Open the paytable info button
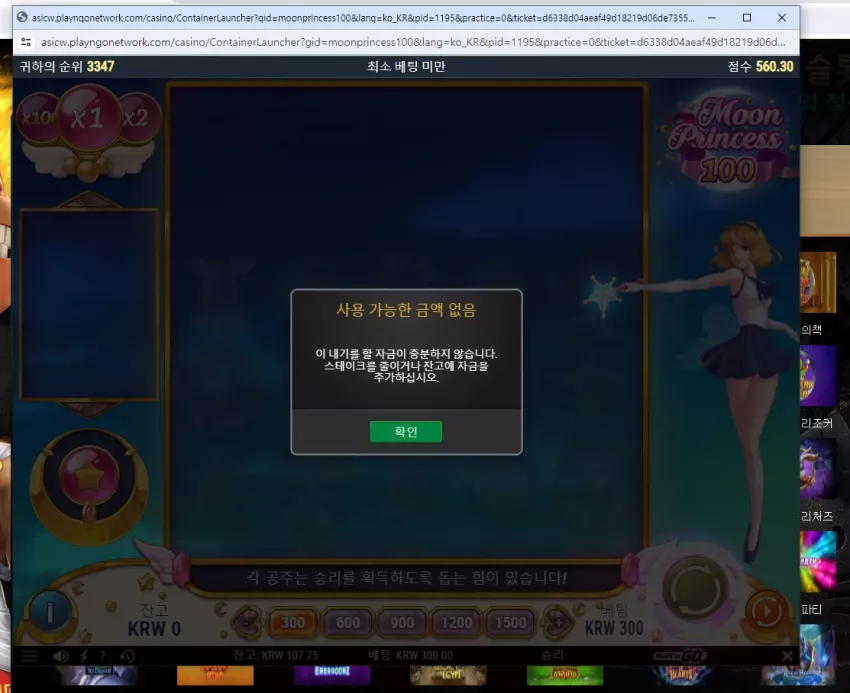This screenshot has width=850, height=693. tap(50, 614)
